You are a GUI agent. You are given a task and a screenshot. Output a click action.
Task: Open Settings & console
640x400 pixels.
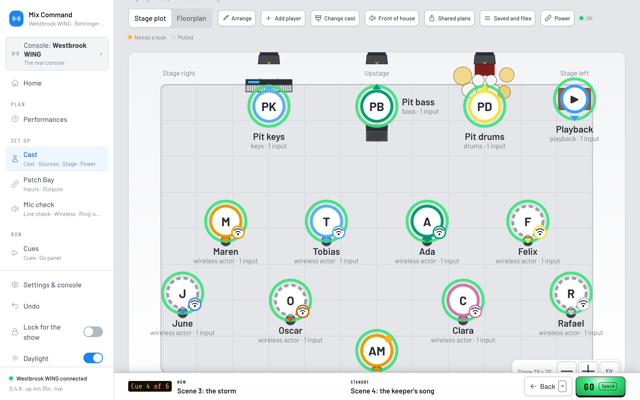click(57, 285)
